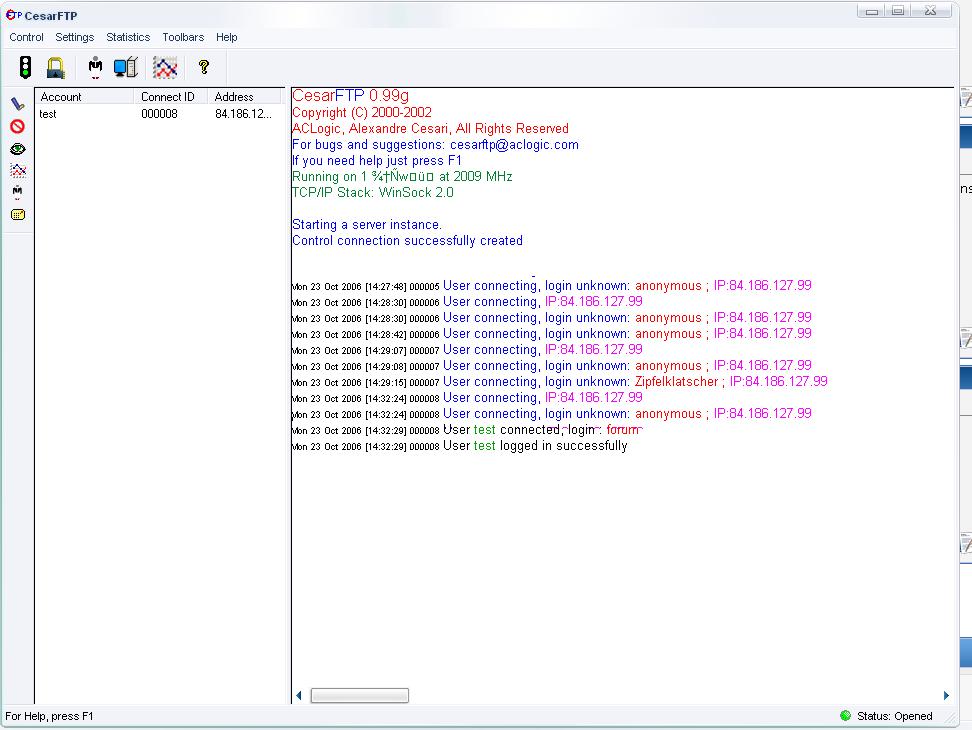The image size is (972, 730).
Task: Open the Settings menu
Action: click(x=74, y=37)
